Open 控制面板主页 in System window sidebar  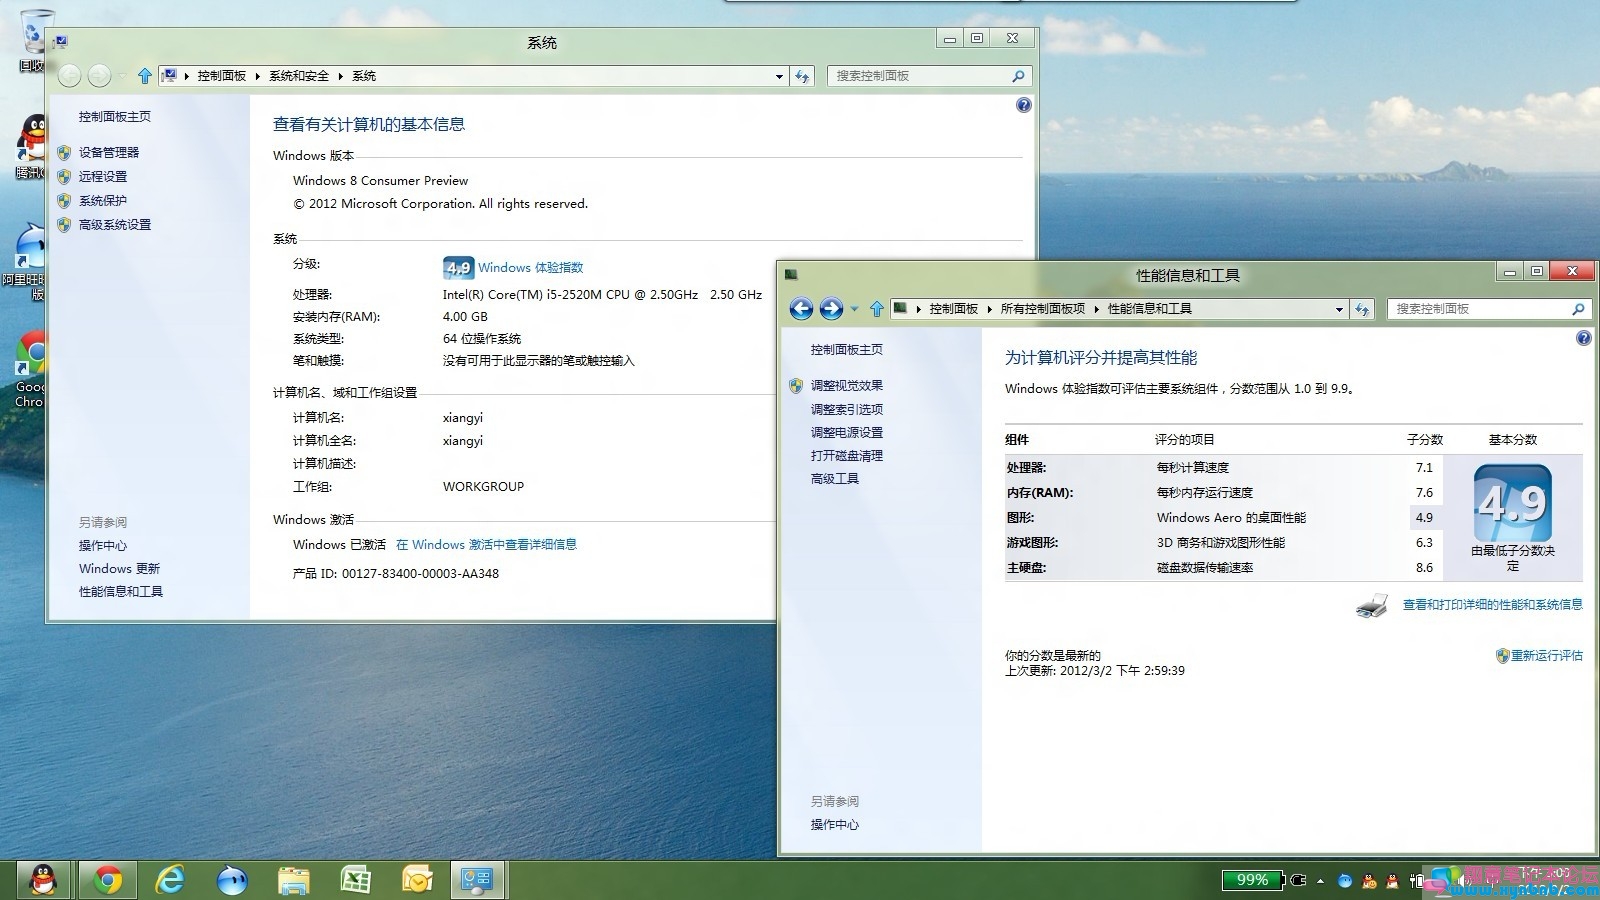point(115,117)
